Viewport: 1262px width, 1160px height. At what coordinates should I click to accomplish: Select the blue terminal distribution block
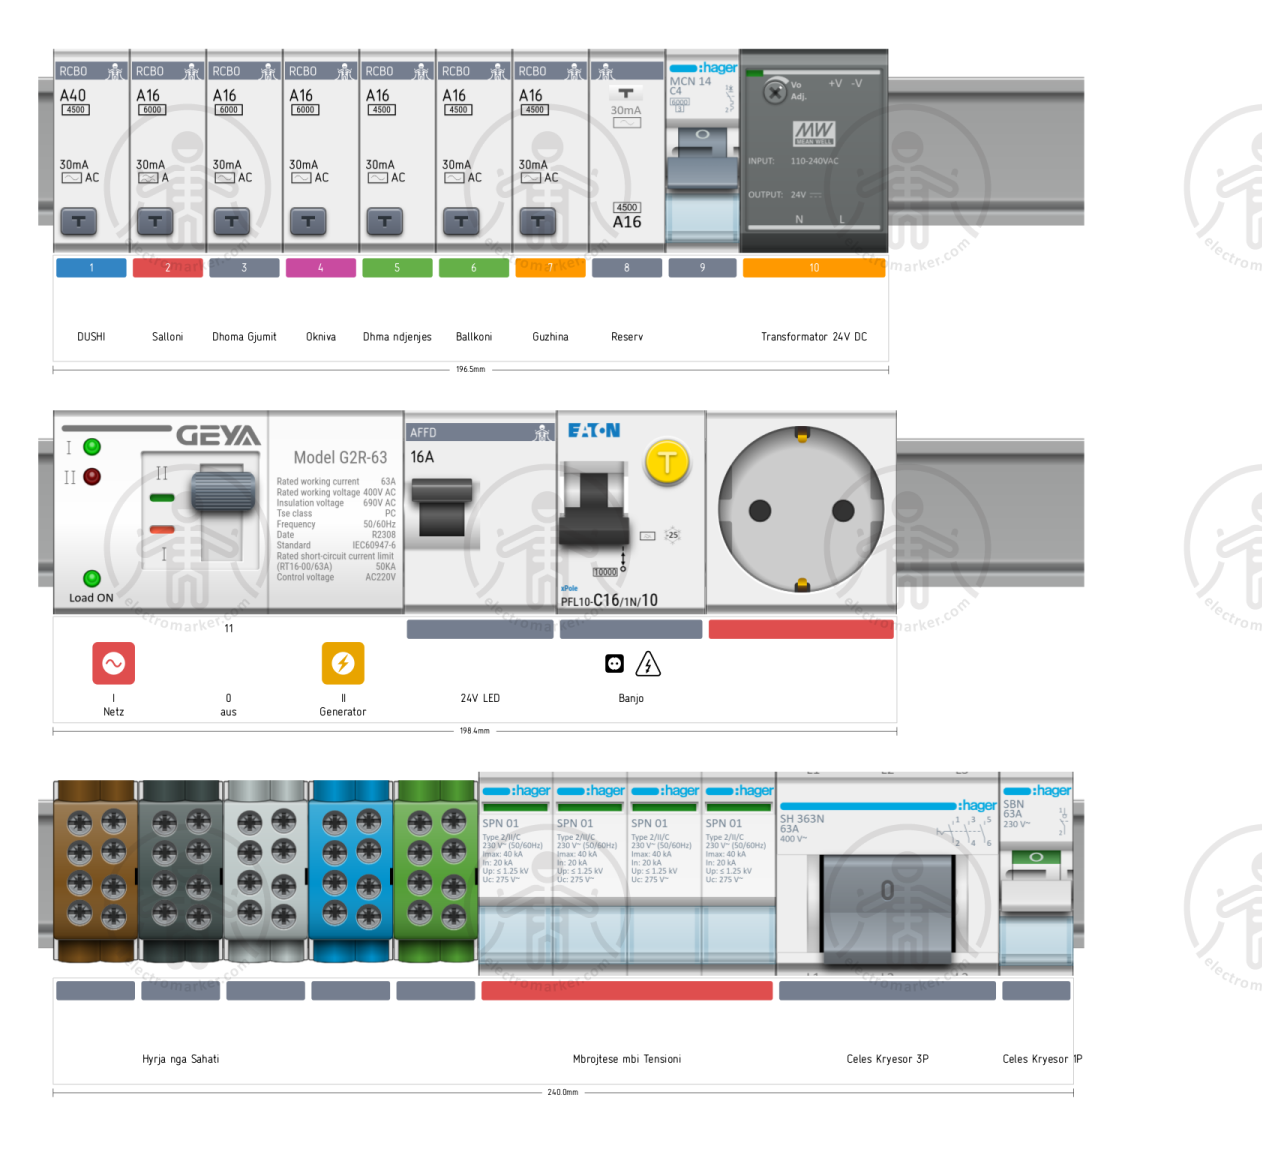[x=351, y=872]
